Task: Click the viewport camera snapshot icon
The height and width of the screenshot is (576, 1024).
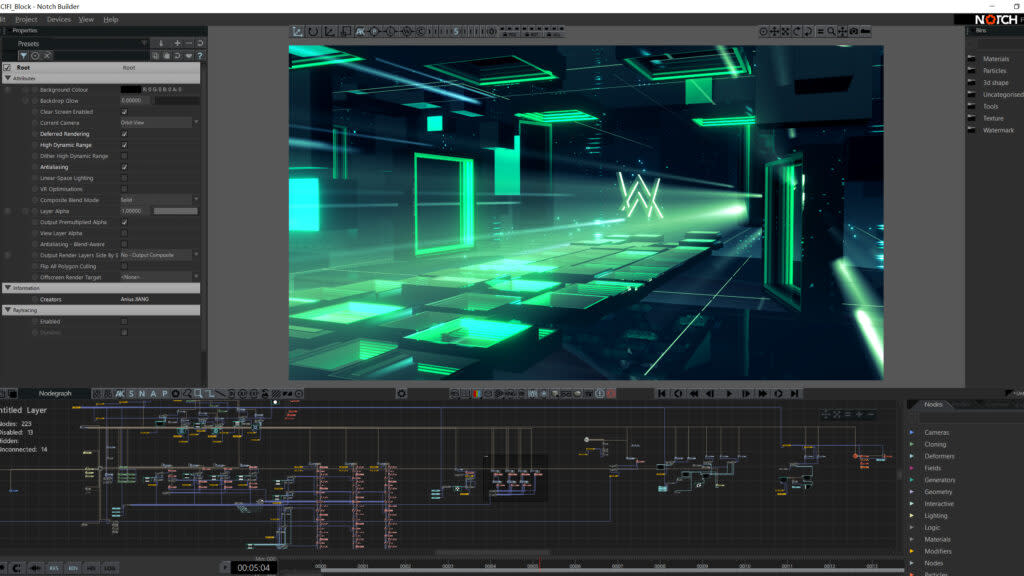Action: pyautogui.click(x=854, y=31)
